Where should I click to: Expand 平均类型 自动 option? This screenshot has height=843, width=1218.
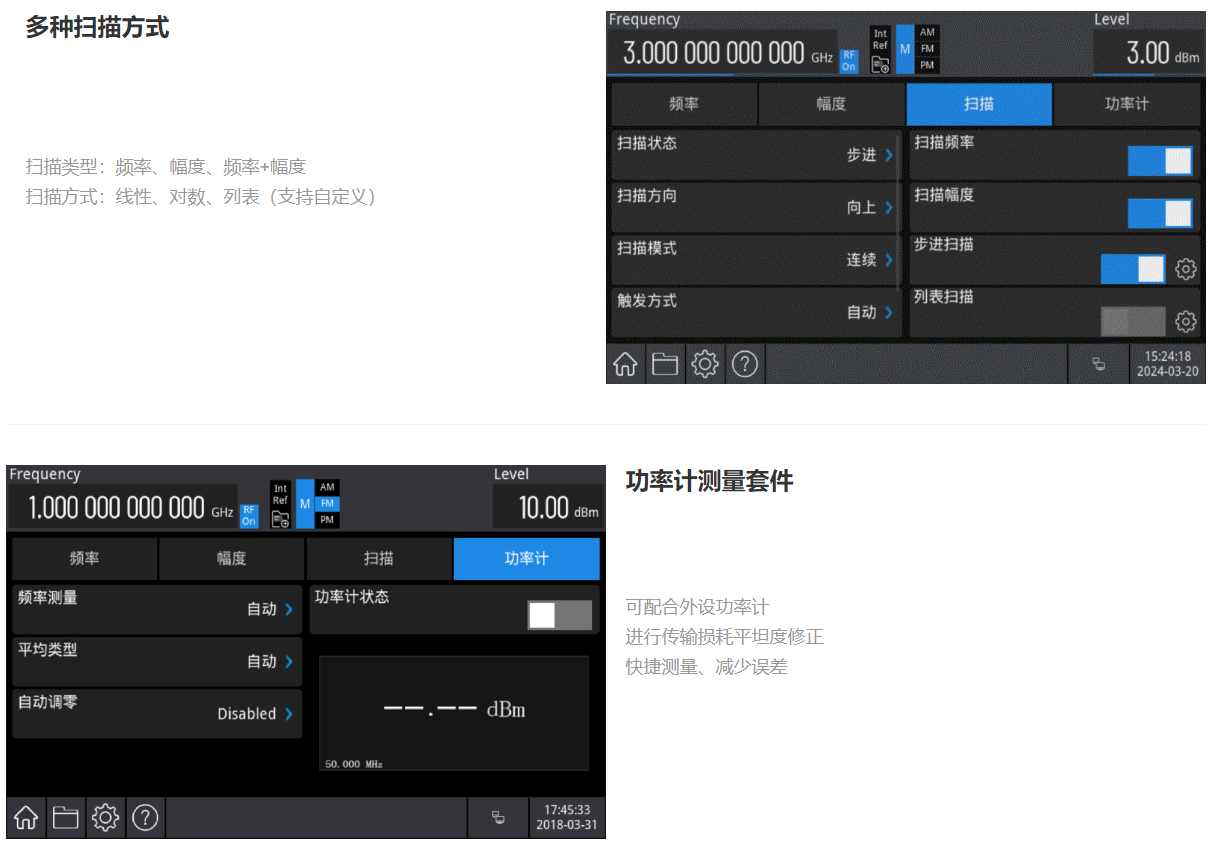coord(156,661)
